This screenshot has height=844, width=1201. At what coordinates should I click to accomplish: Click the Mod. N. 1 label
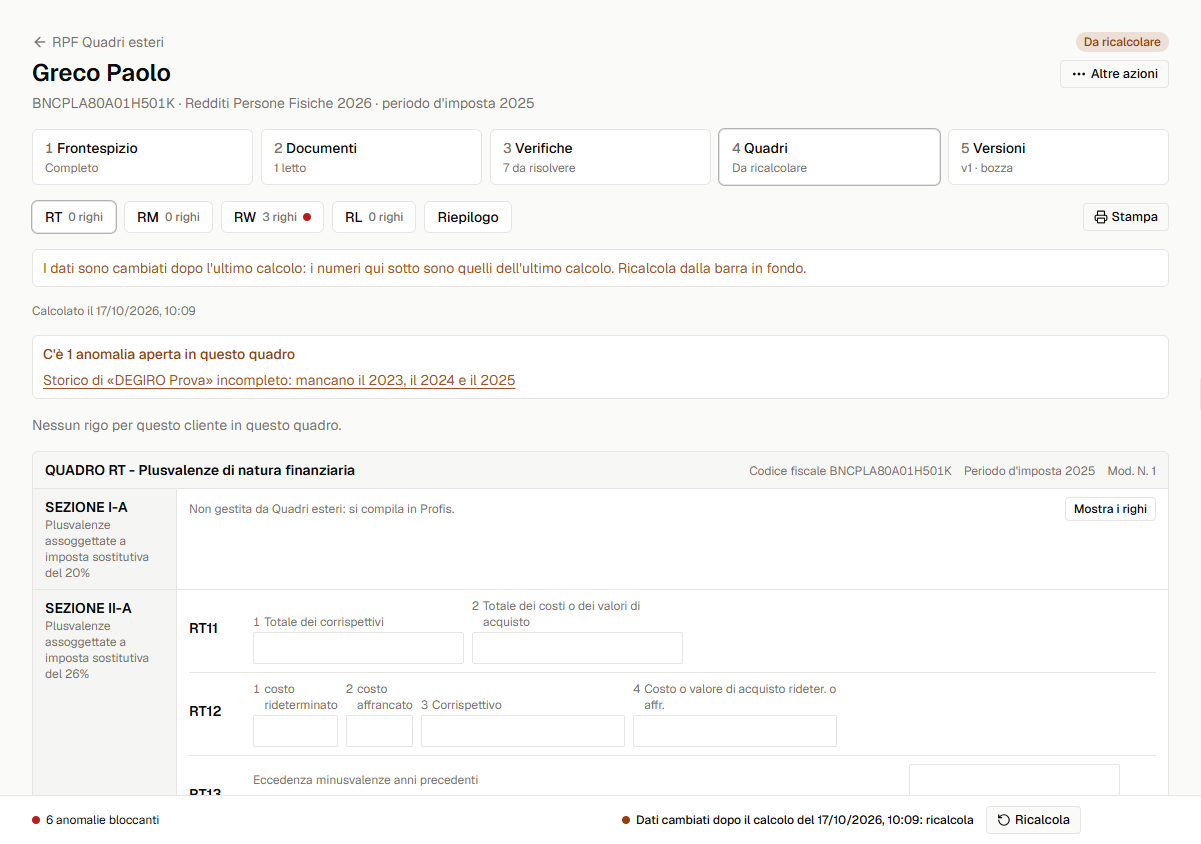click(1131, 470)
